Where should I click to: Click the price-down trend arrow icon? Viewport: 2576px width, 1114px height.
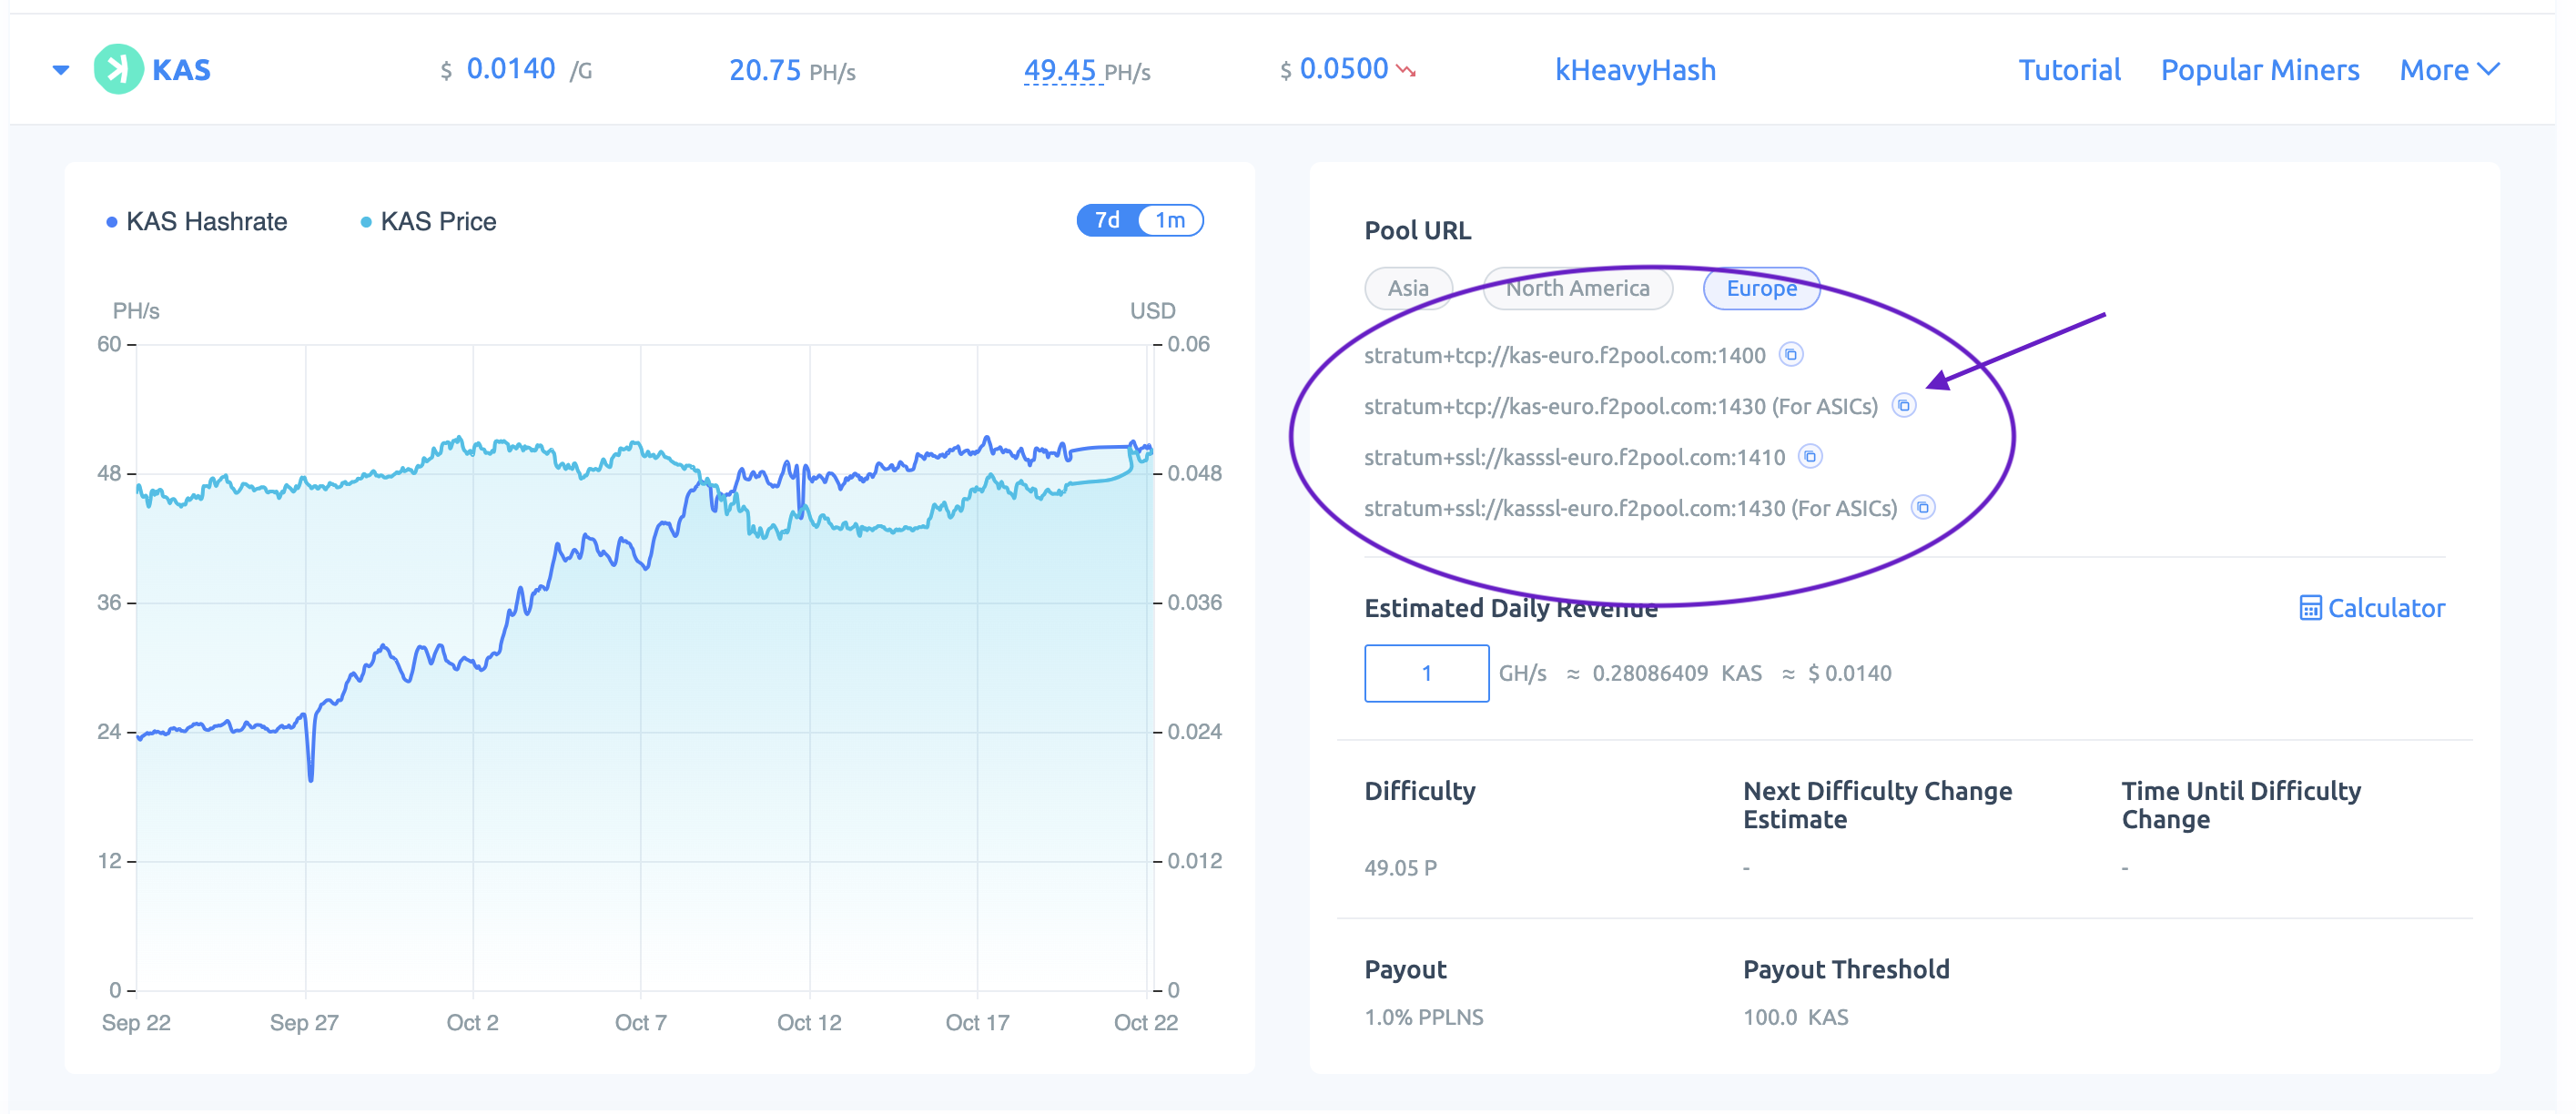click(x=1406, y=71)
